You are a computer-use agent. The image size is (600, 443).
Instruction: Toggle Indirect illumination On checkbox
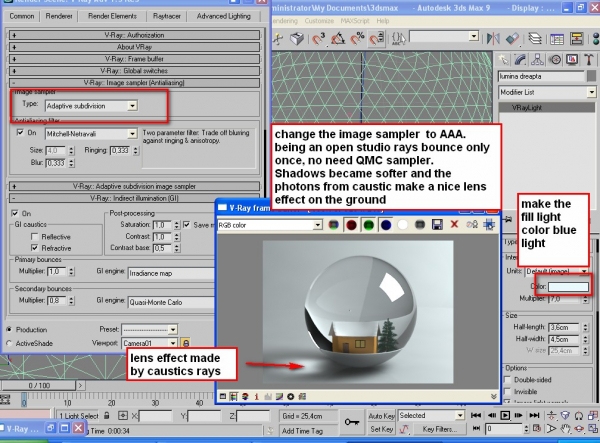tap(15, 213)
